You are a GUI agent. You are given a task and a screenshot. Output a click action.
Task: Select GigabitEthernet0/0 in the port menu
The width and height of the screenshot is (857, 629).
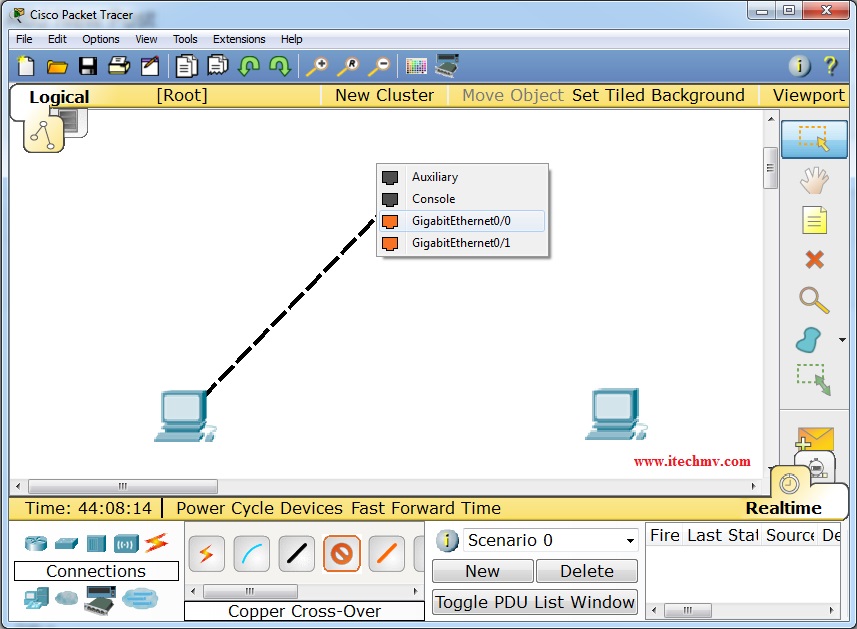click(462, 221)
